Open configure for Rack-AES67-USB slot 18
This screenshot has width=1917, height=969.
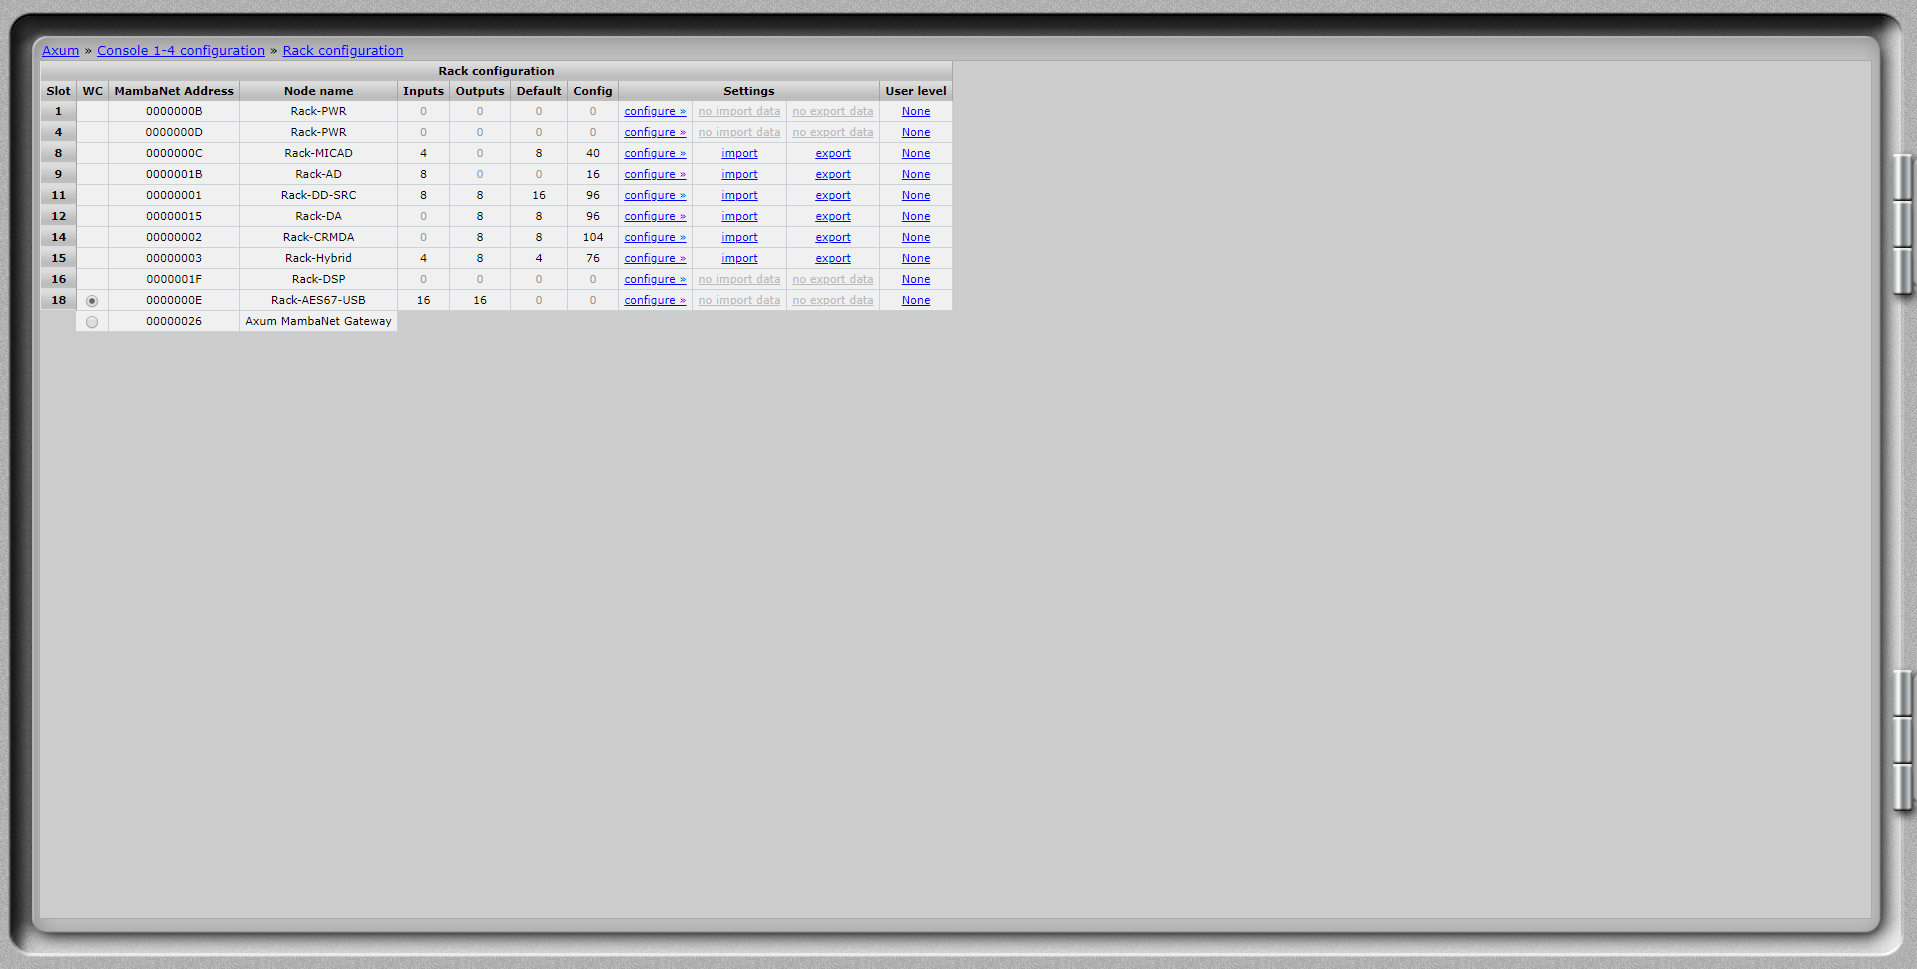[x=655, y=301]
